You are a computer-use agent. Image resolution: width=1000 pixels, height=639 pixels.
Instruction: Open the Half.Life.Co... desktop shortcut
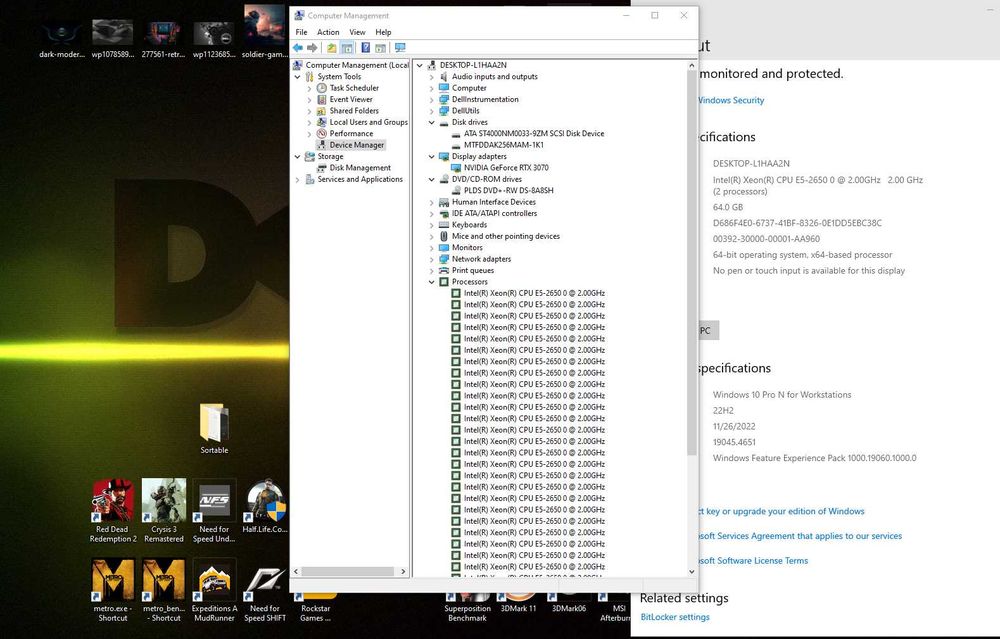click(x=265, y=507)
